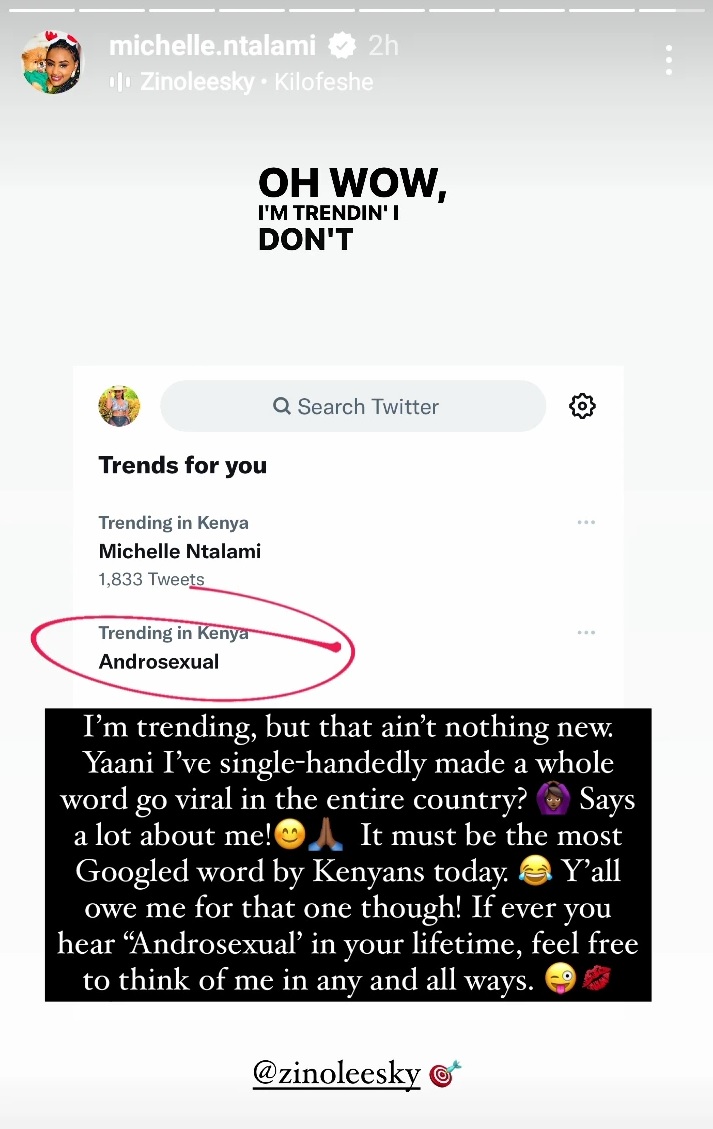Tap the last story progress bar segment
Viewport: 713px width, 1129px height.
point(671,10)
